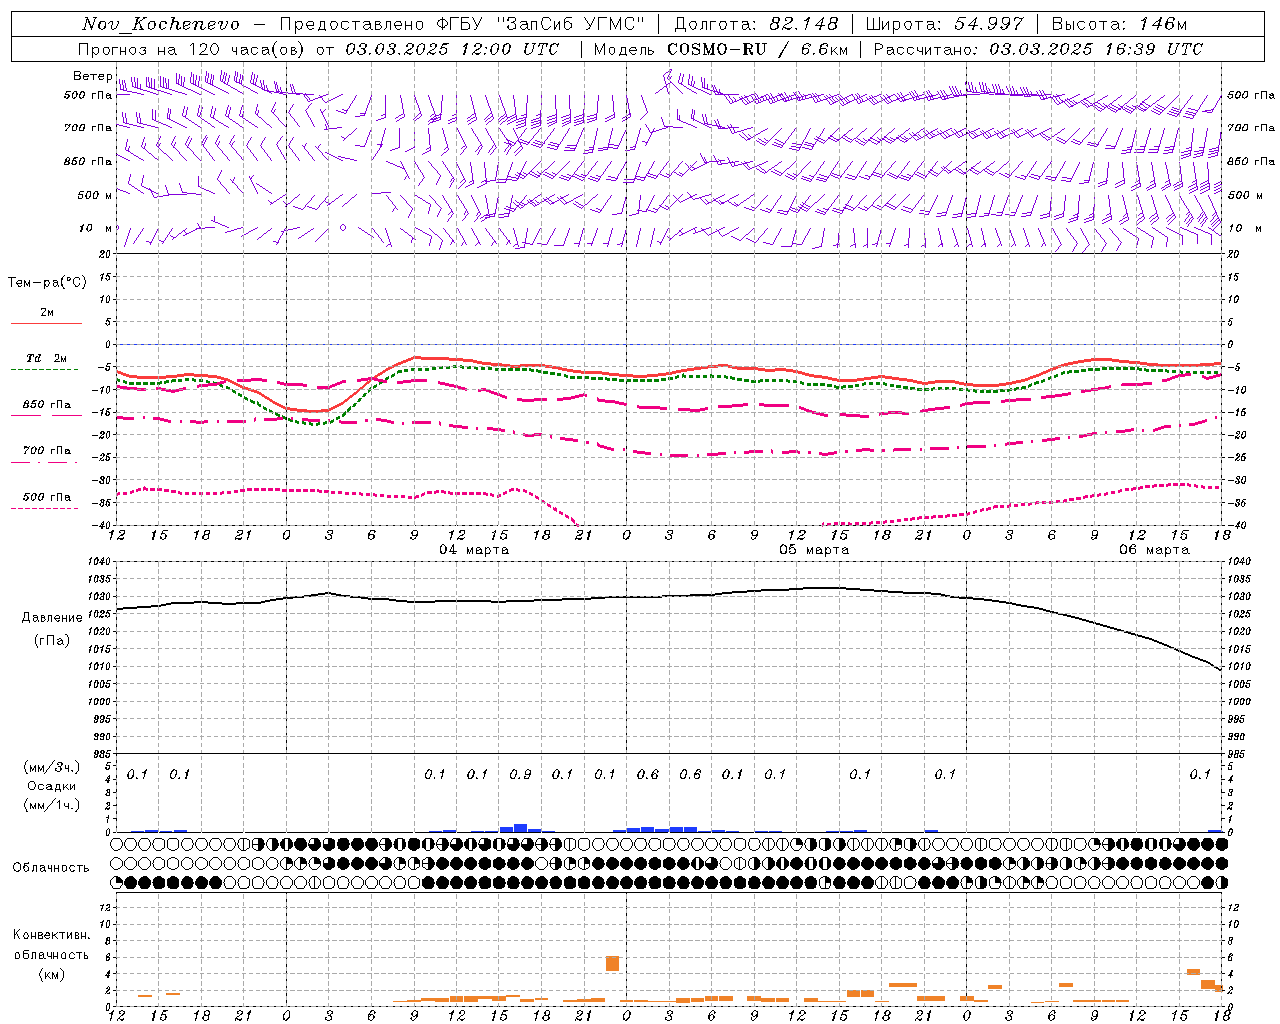Viewport: 1280px width, 1024px height.
Task: Select the Облачность cloudiness label
Action: point(51,867)
